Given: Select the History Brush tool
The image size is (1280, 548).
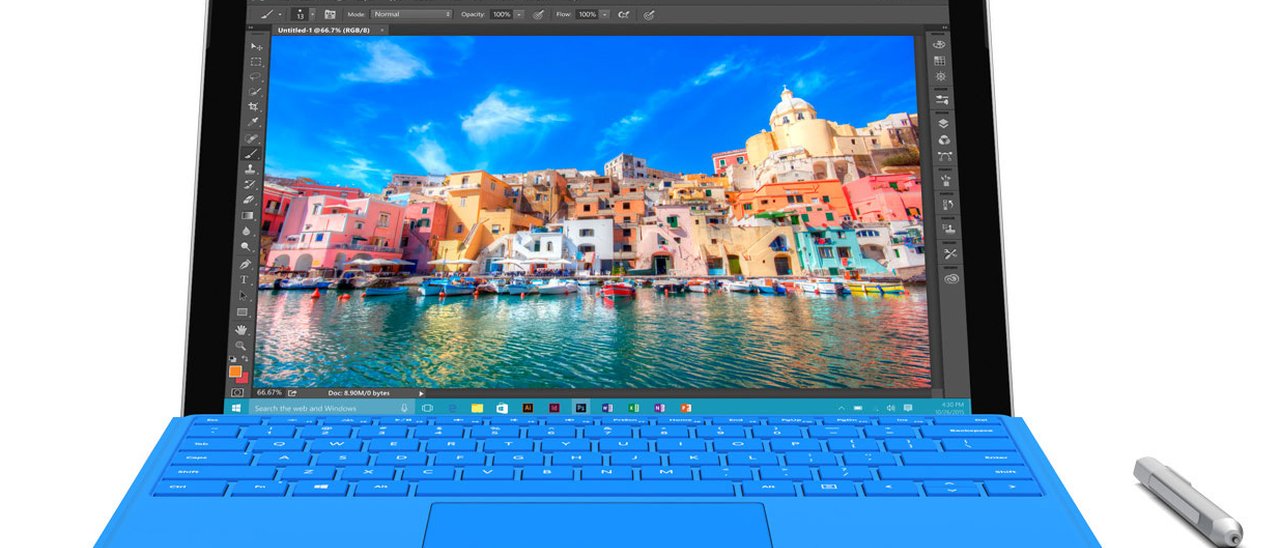Looking at the screenshot, I should coord(250,184).
